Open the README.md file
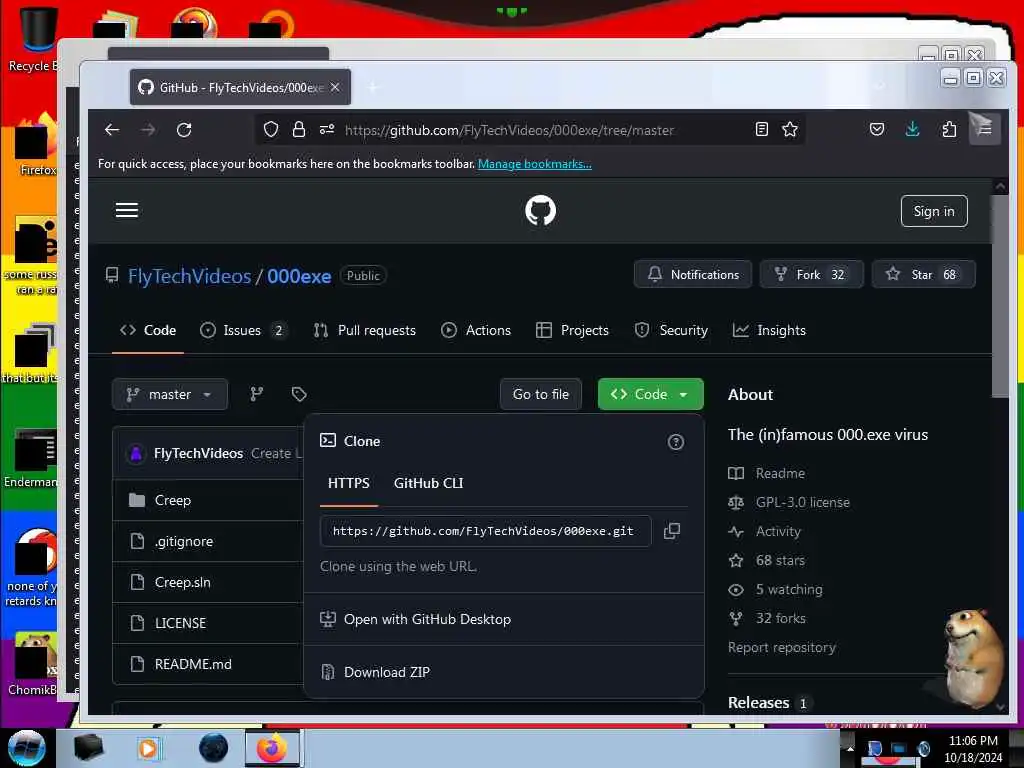 click(x=193, y=664)
